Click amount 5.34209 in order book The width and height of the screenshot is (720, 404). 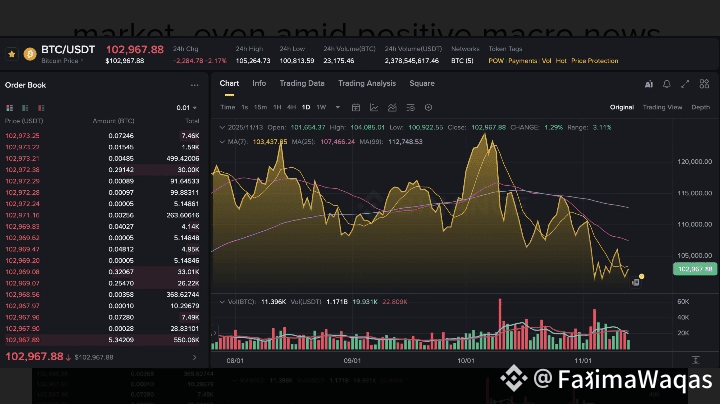[x=121, y=340]
